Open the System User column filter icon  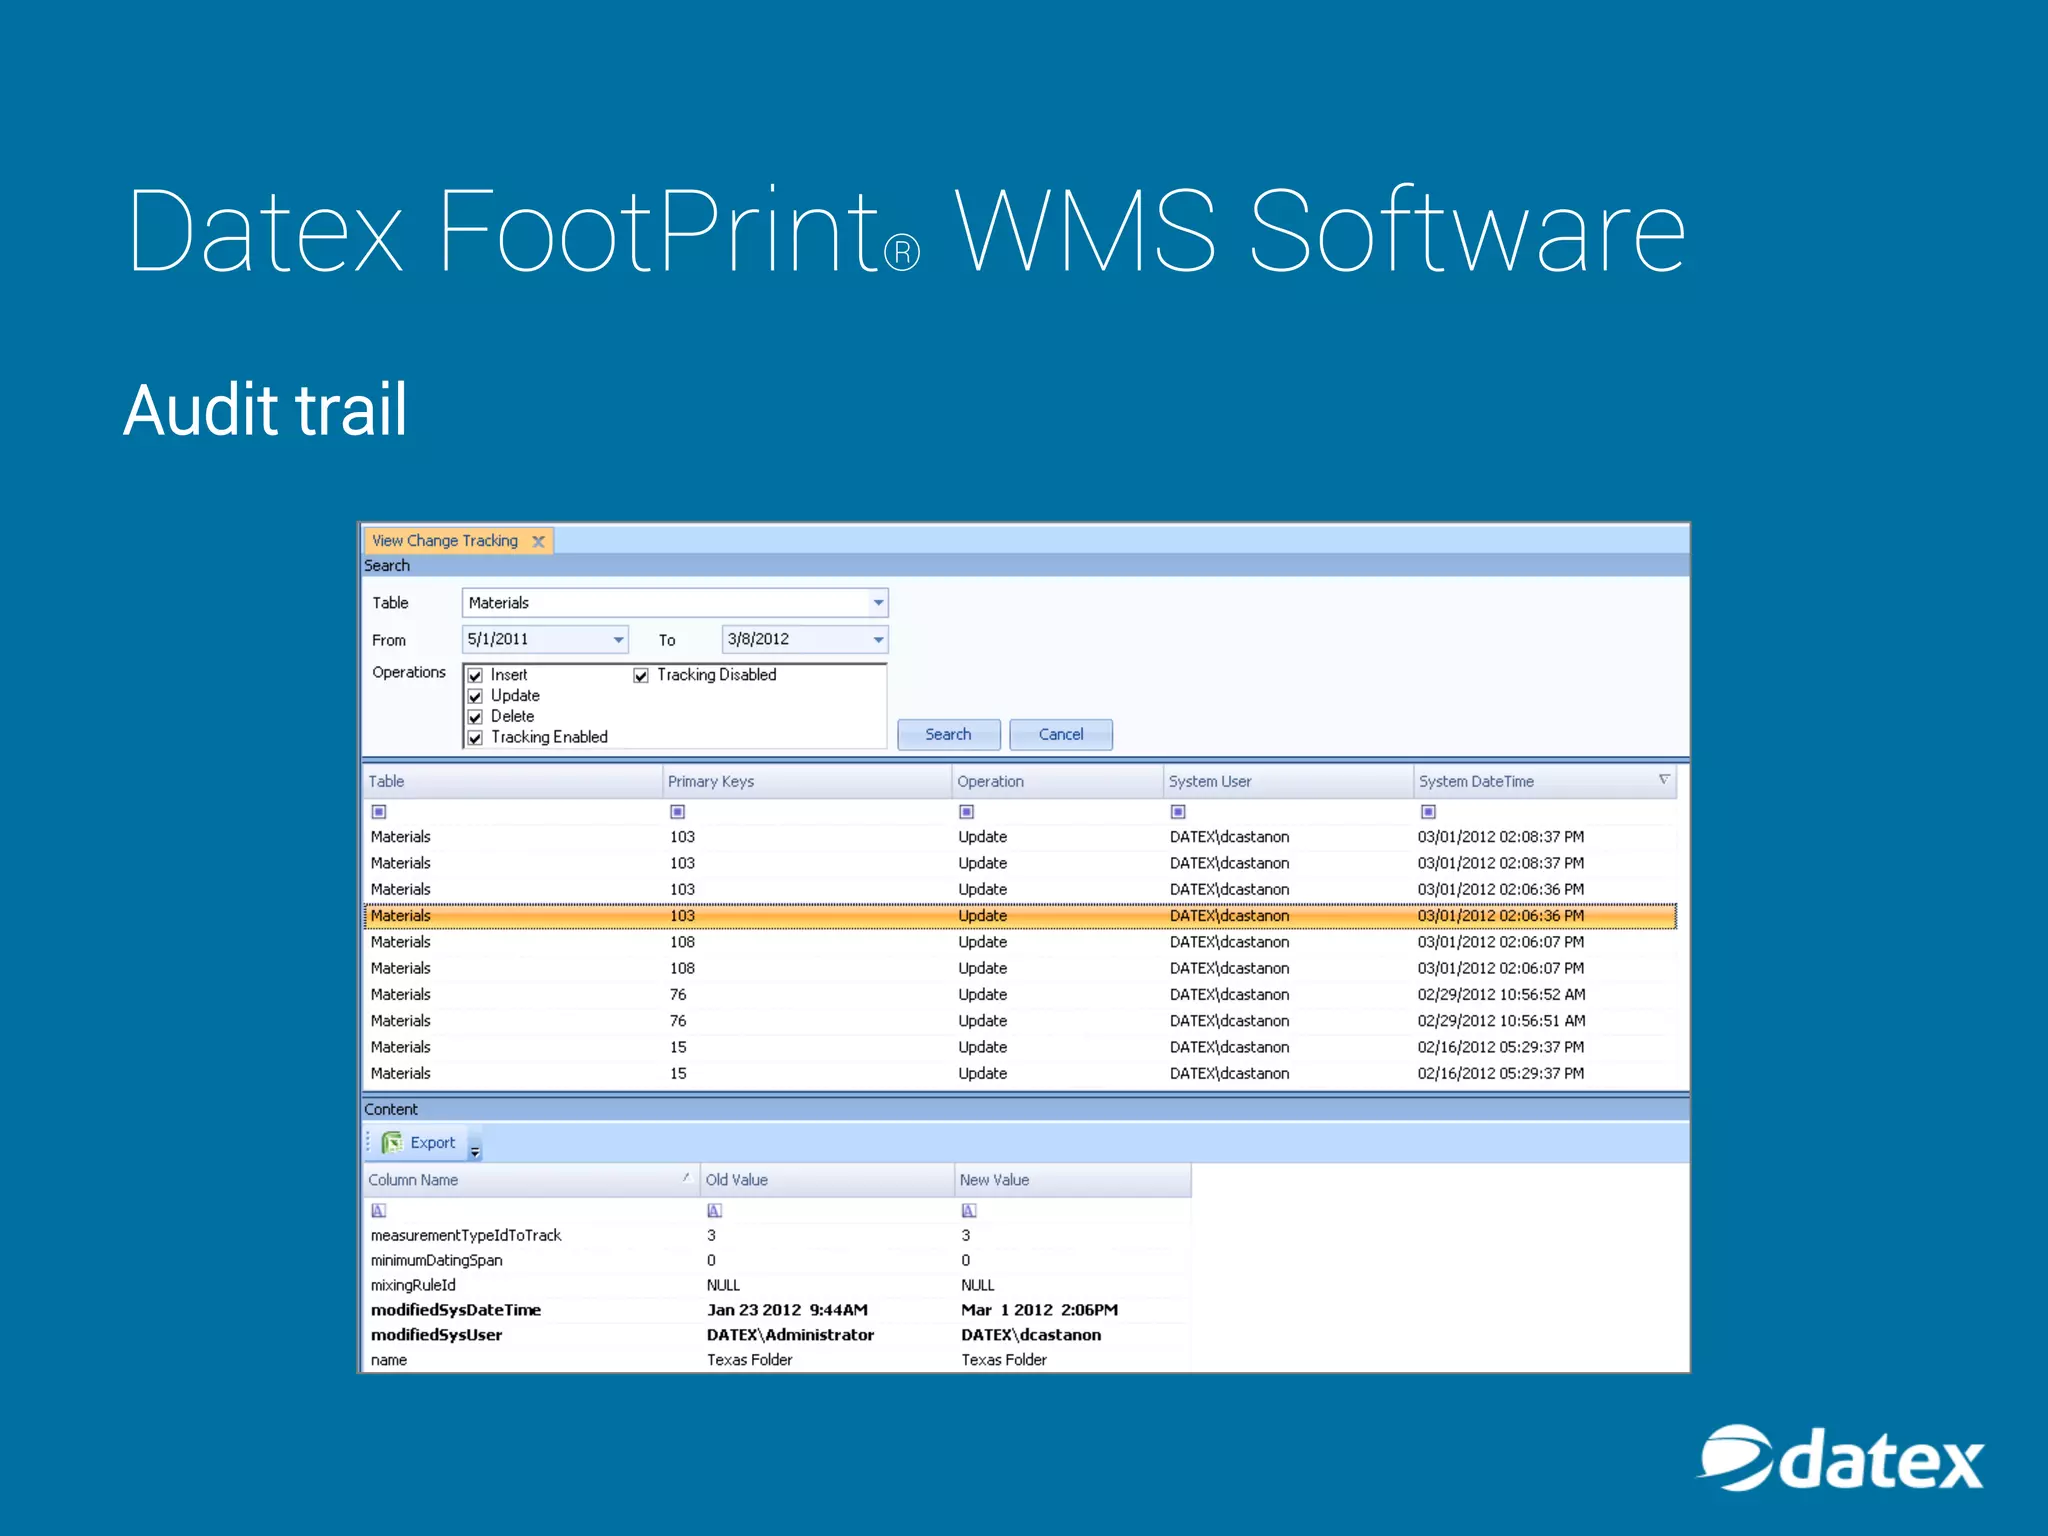[1178, 812]
